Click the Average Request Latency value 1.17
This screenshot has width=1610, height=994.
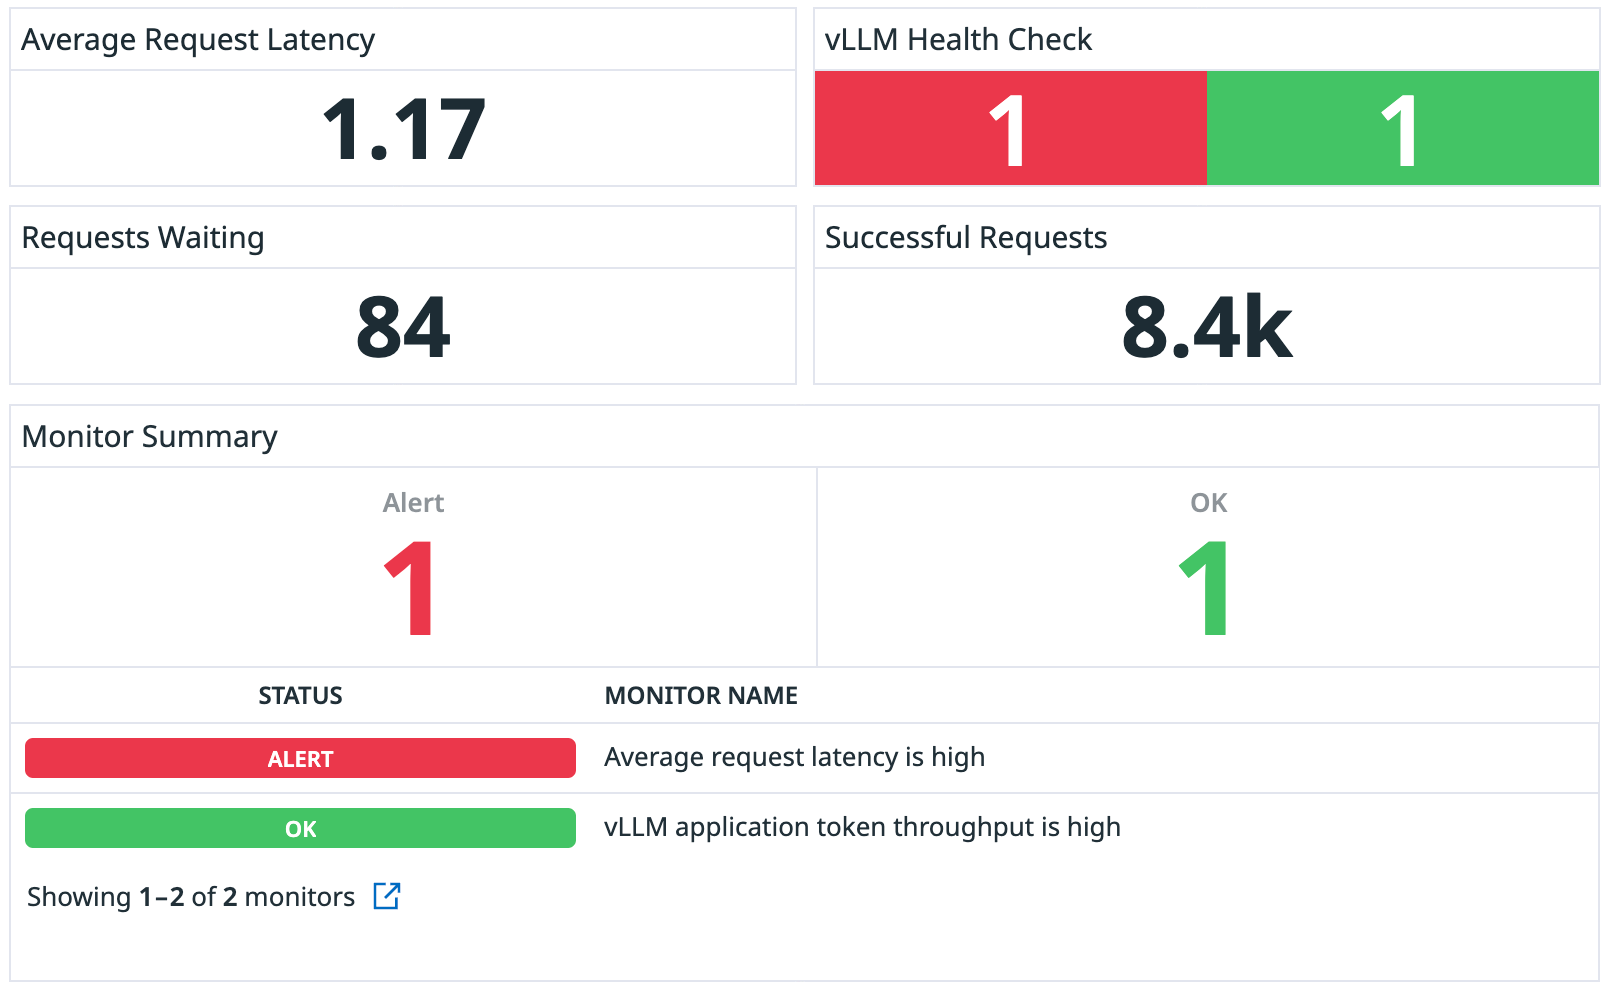(x=402, y=128)
